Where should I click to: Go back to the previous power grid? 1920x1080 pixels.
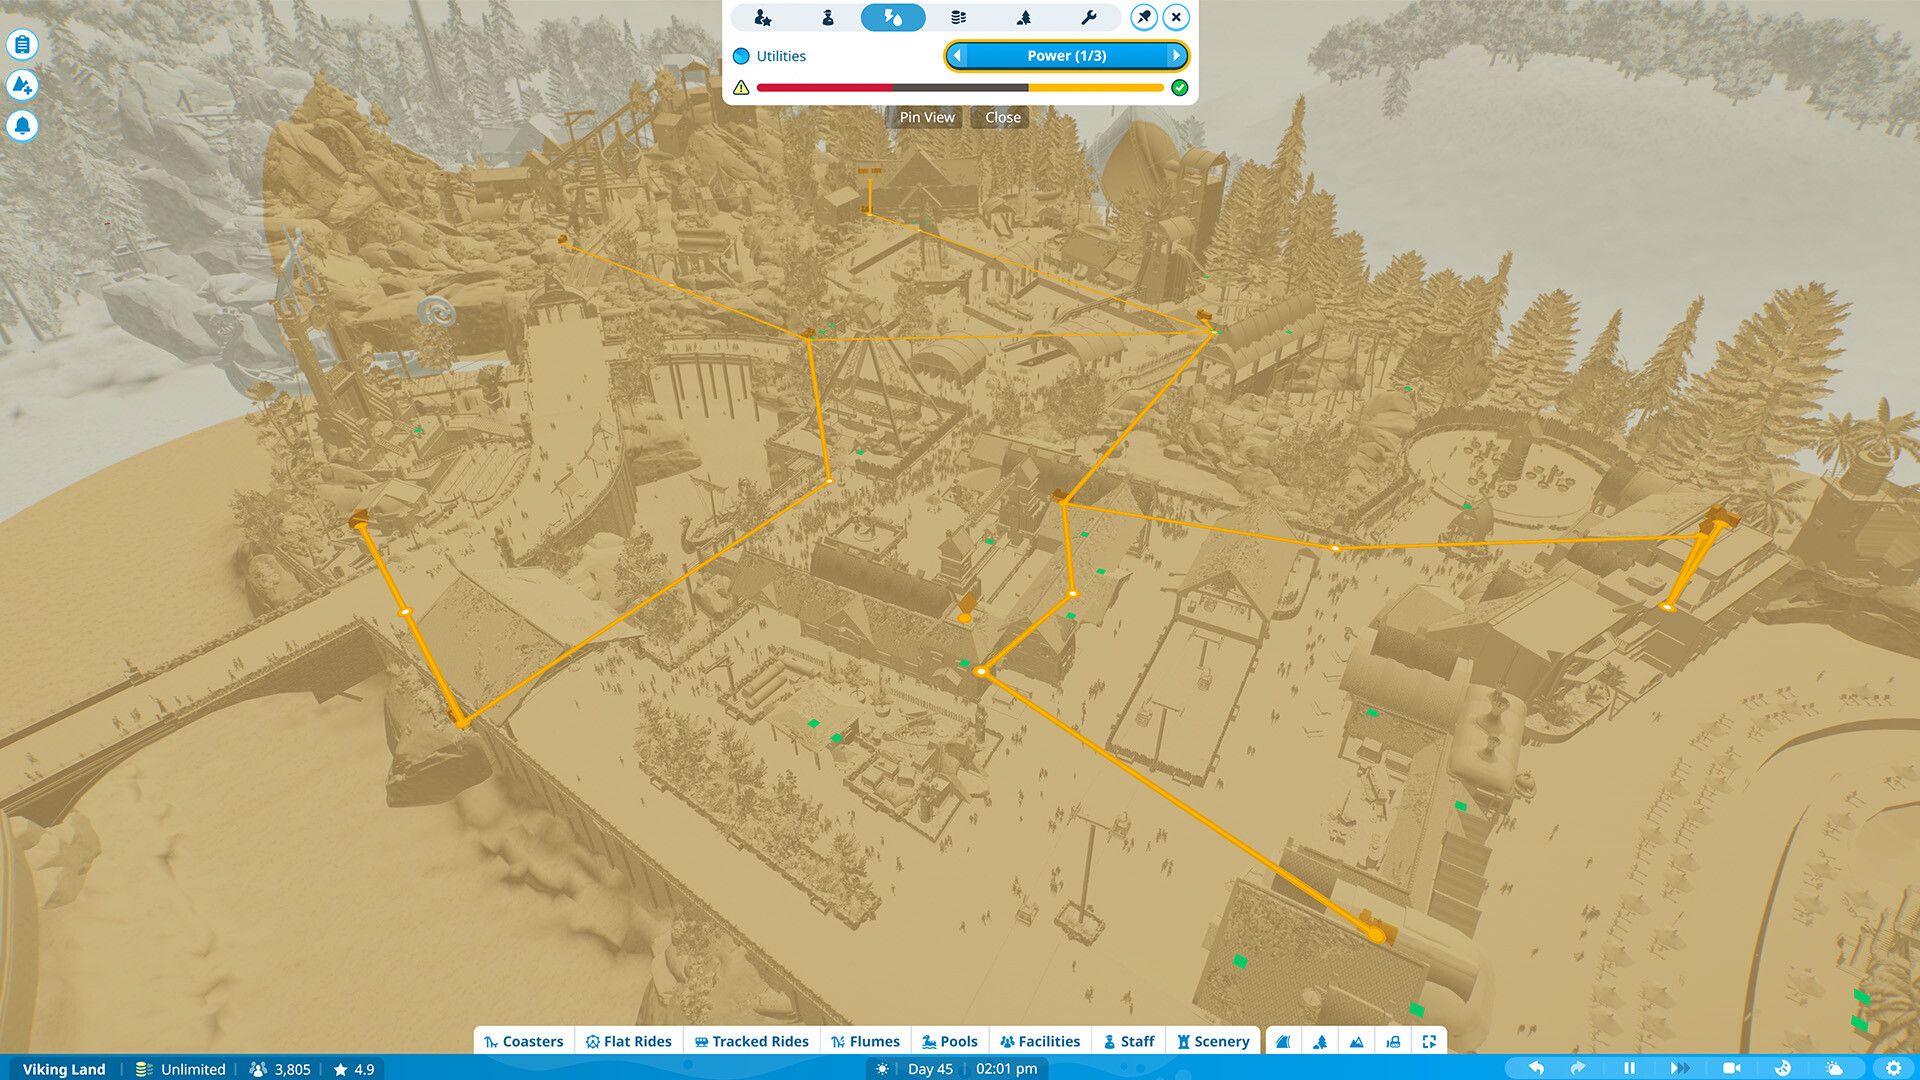pyautogui.click(x=958, y=56)
